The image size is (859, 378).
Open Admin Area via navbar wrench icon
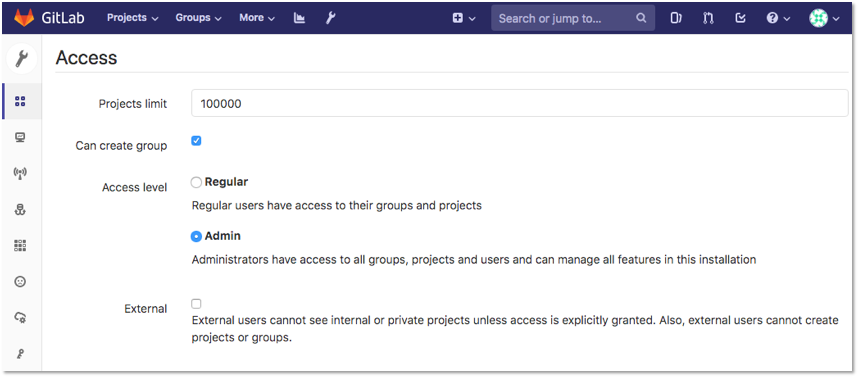point(330,18)
